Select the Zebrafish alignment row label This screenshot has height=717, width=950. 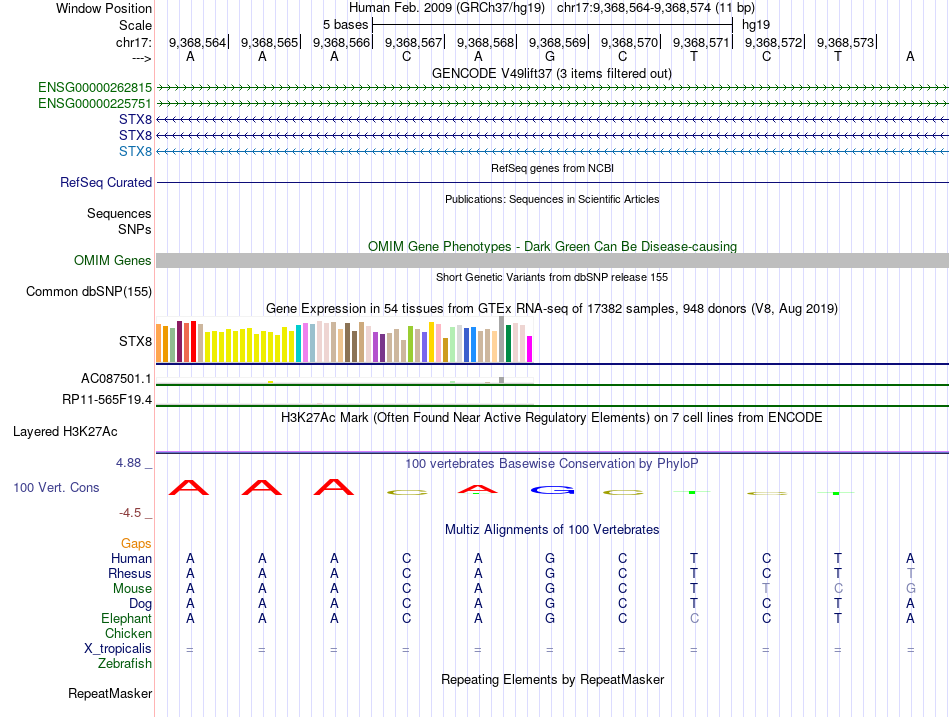pos(125,664)
